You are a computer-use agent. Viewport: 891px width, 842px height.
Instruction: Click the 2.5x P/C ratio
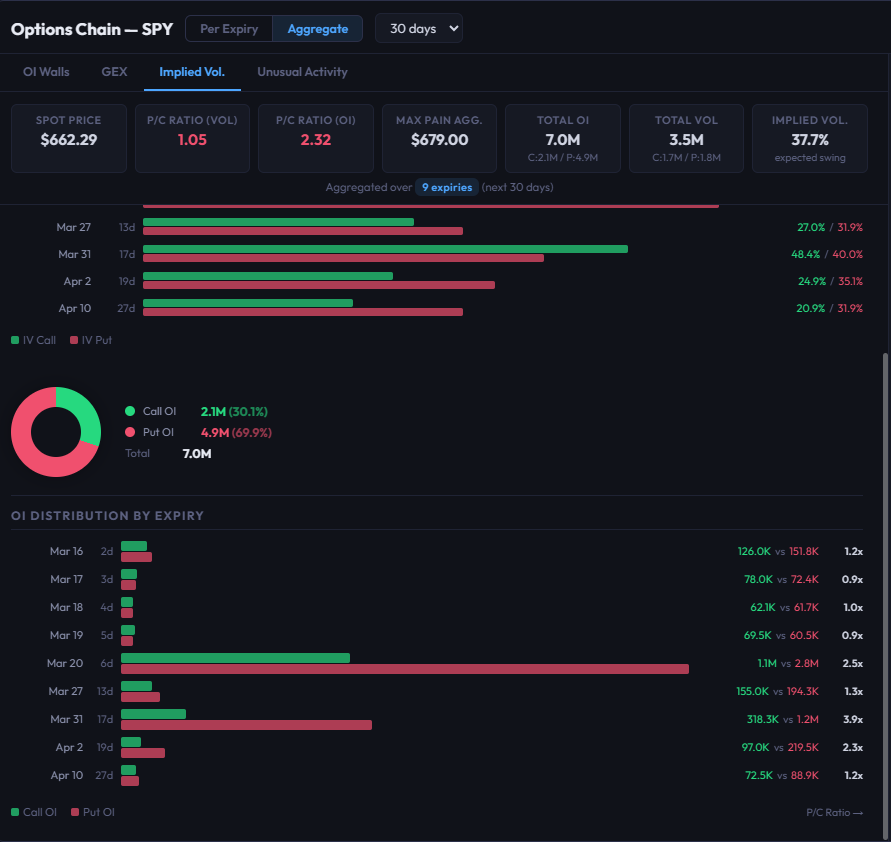853,664
